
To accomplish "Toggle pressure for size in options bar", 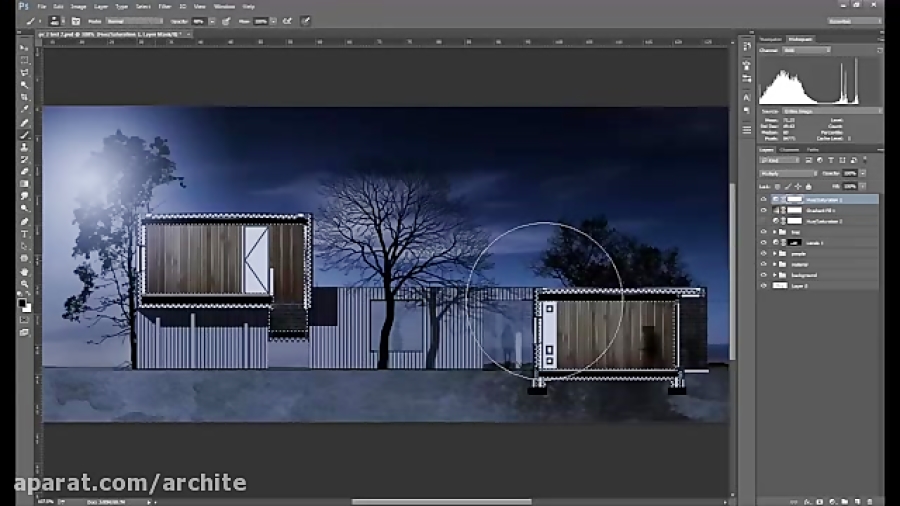I will [305, 21].
